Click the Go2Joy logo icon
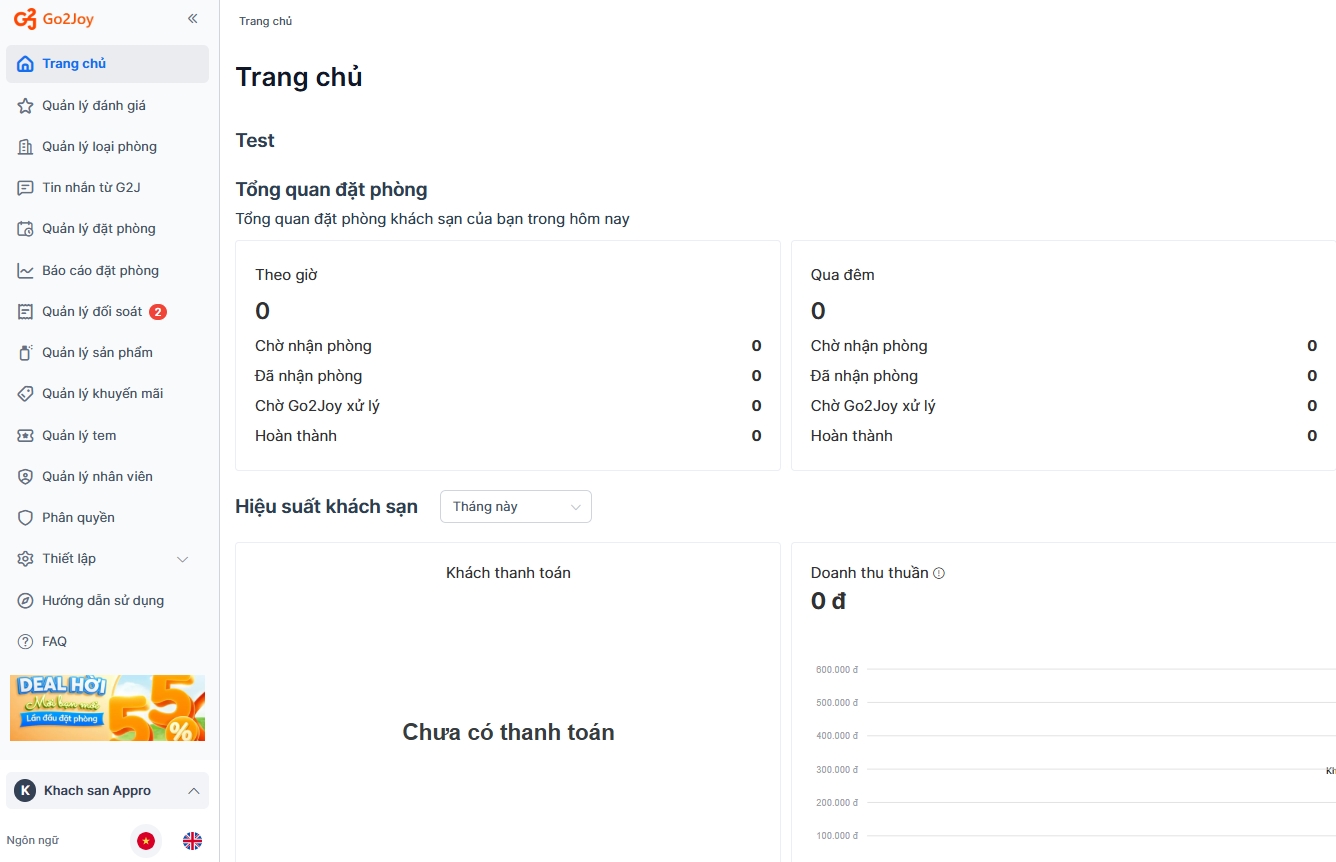Viewport: 1336px width, 862px height. (25, 19)
